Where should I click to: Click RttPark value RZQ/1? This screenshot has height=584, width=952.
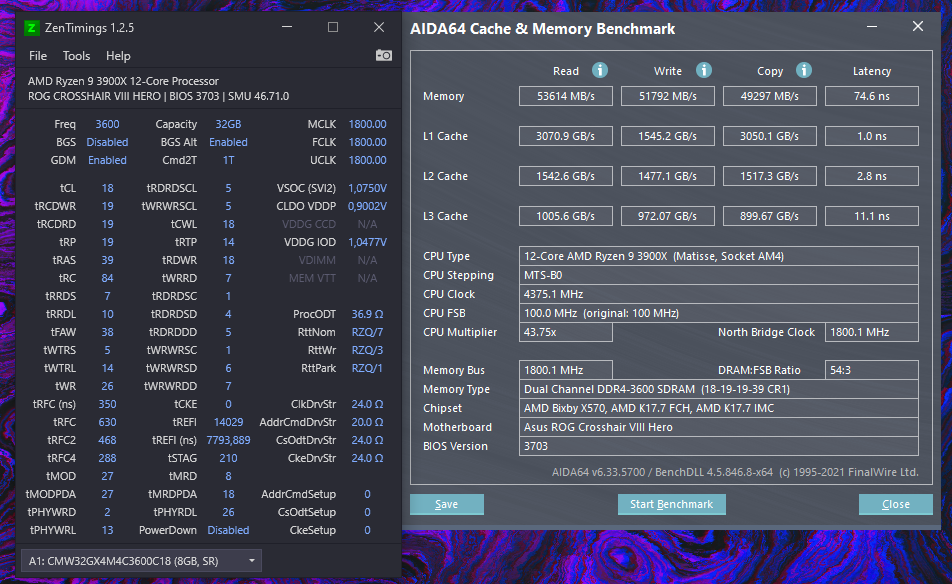pyautogui.click(x=367, y=368)
